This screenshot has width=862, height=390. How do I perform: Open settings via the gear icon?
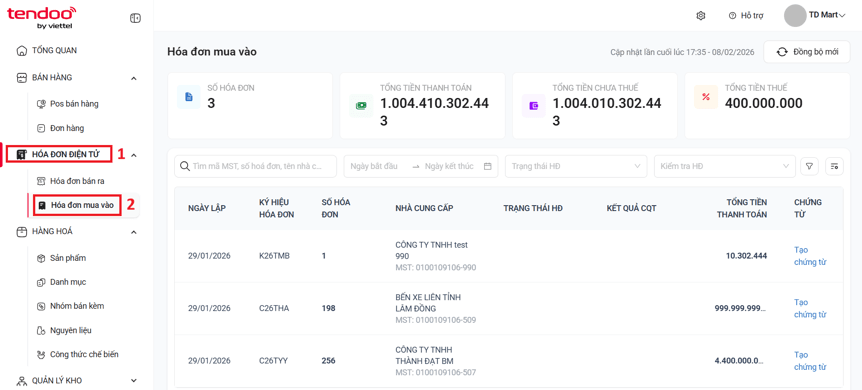pyautogui.click(x=700, y=16)
